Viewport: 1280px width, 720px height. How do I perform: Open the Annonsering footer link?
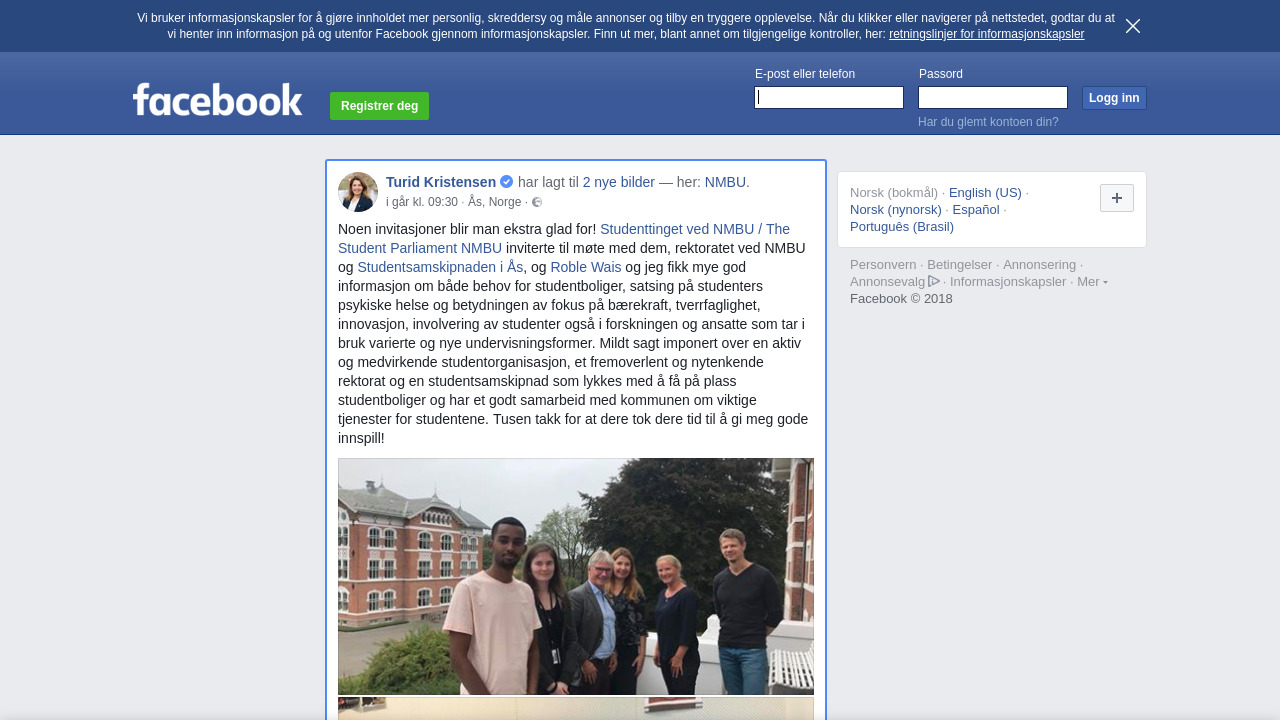click(x=1040, y=265)
